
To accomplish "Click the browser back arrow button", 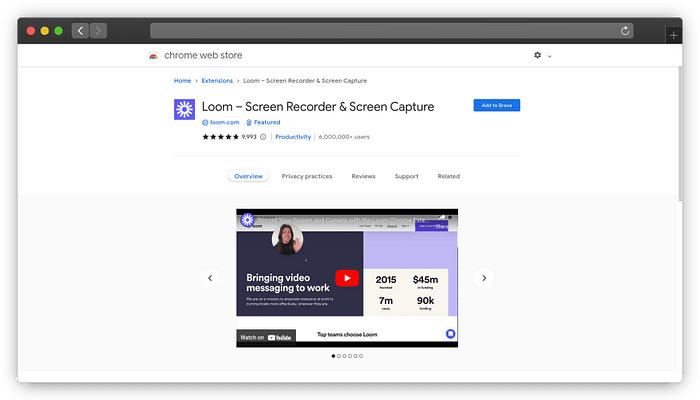I will click(x=80, y=31).
